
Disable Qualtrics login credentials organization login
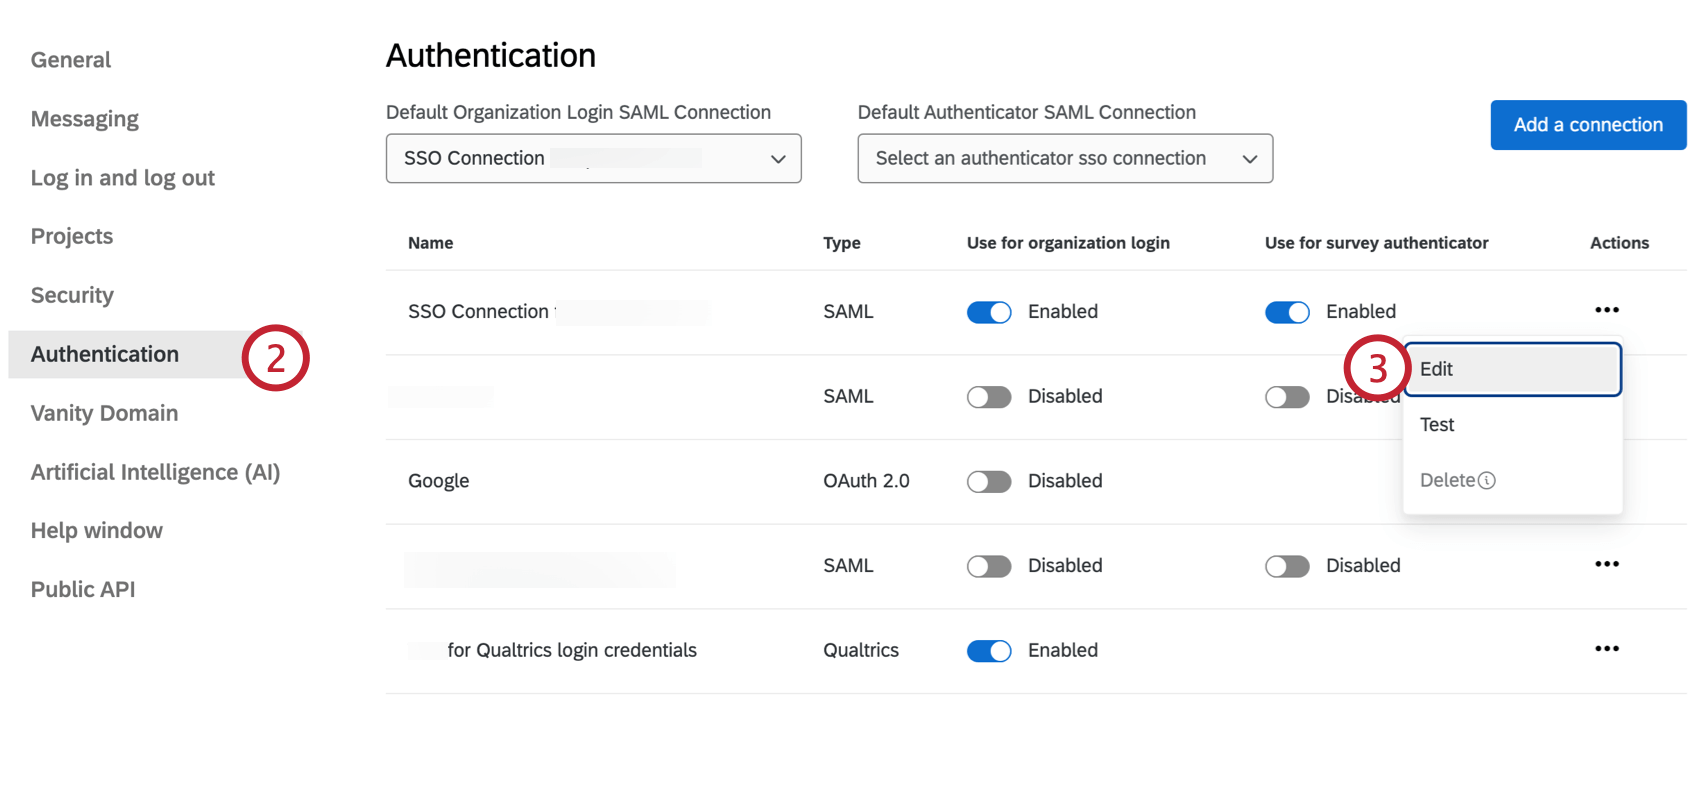point(989,651)
